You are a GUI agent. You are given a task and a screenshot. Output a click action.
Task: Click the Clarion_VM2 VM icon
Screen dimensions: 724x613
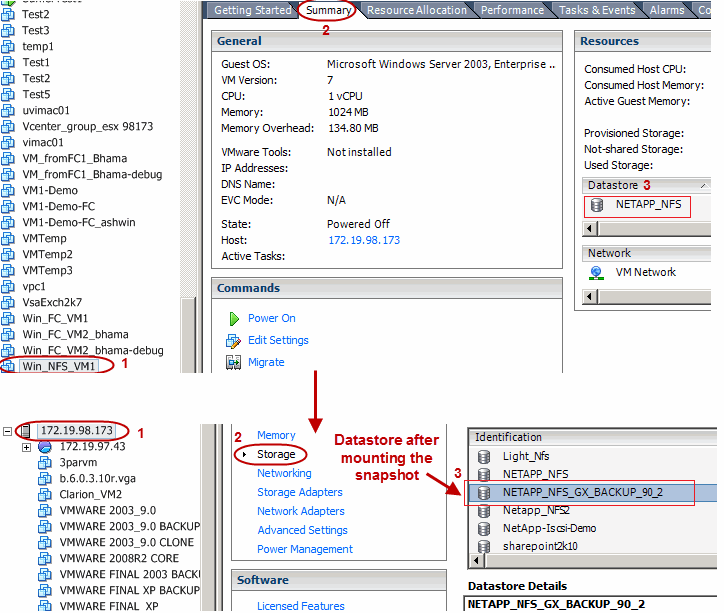[44, 495]
